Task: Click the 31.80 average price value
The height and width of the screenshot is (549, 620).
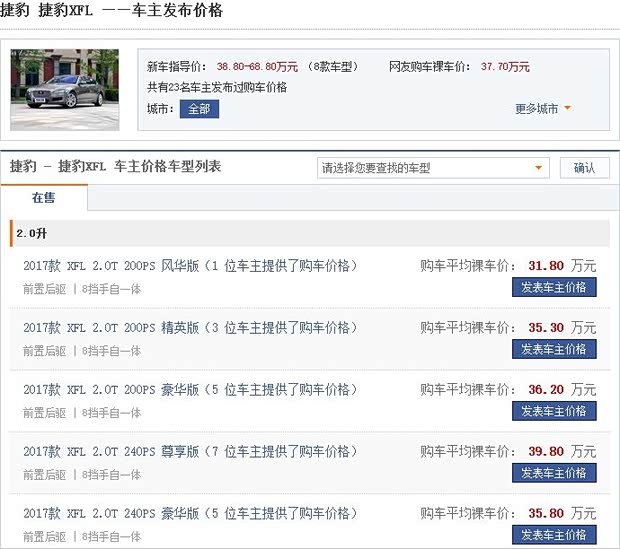Action: click(546, 266)
